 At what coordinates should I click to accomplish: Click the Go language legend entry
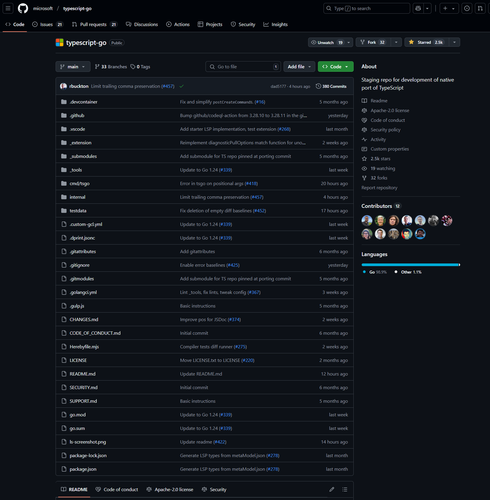click(x=375, y=272)
